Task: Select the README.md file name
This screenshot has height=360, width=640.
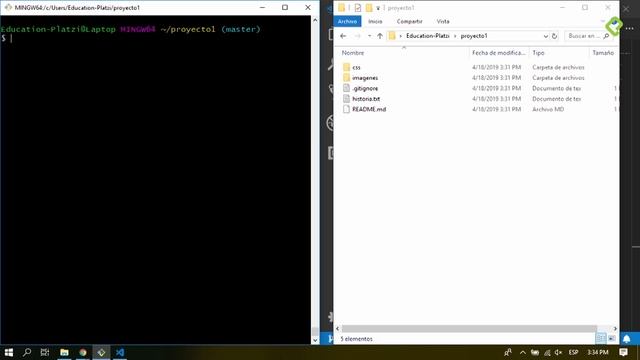Action: pyautogui.click(x=369, y=109)
